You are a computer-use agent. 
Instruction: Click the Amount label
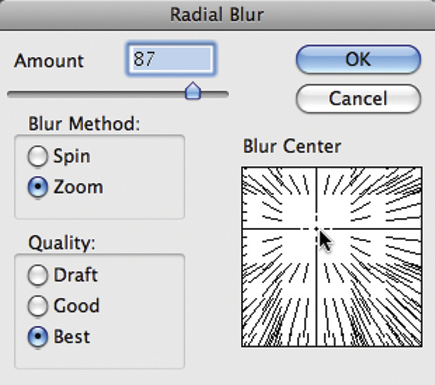tap(49, 61)
